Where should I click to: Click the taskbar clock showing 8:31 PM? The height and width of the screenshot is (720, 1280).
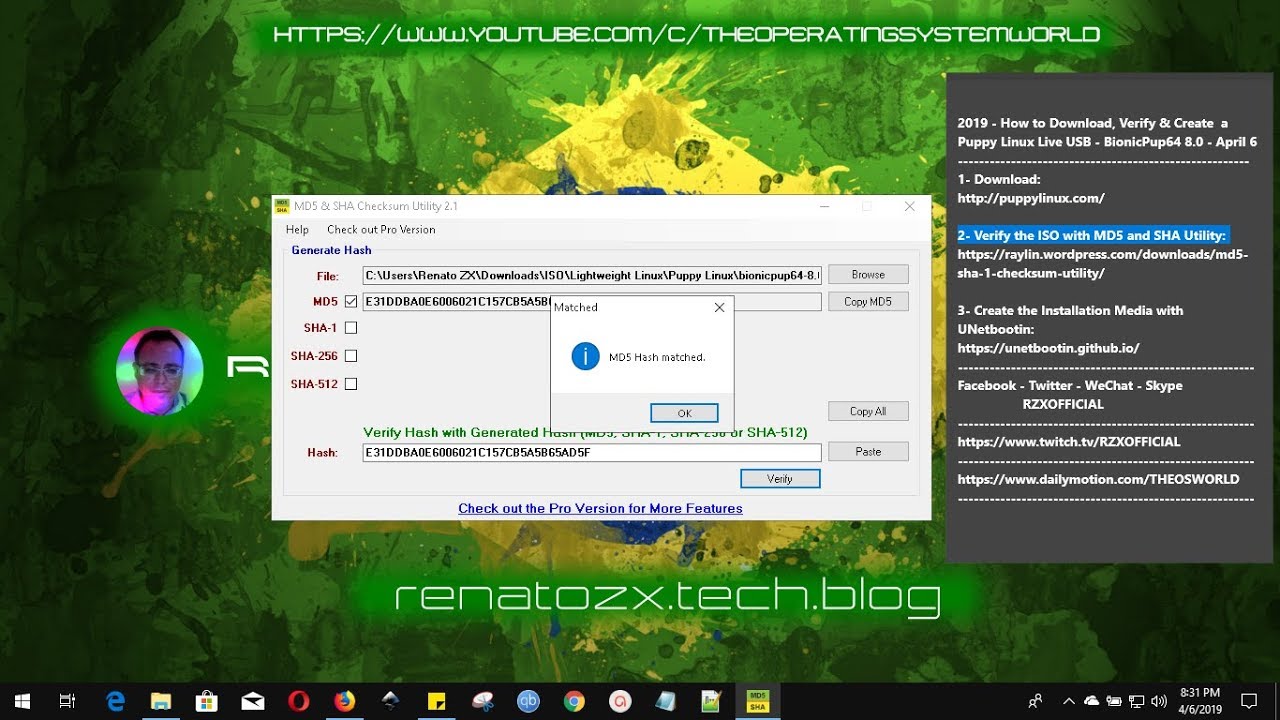(x=1200, y=701)
